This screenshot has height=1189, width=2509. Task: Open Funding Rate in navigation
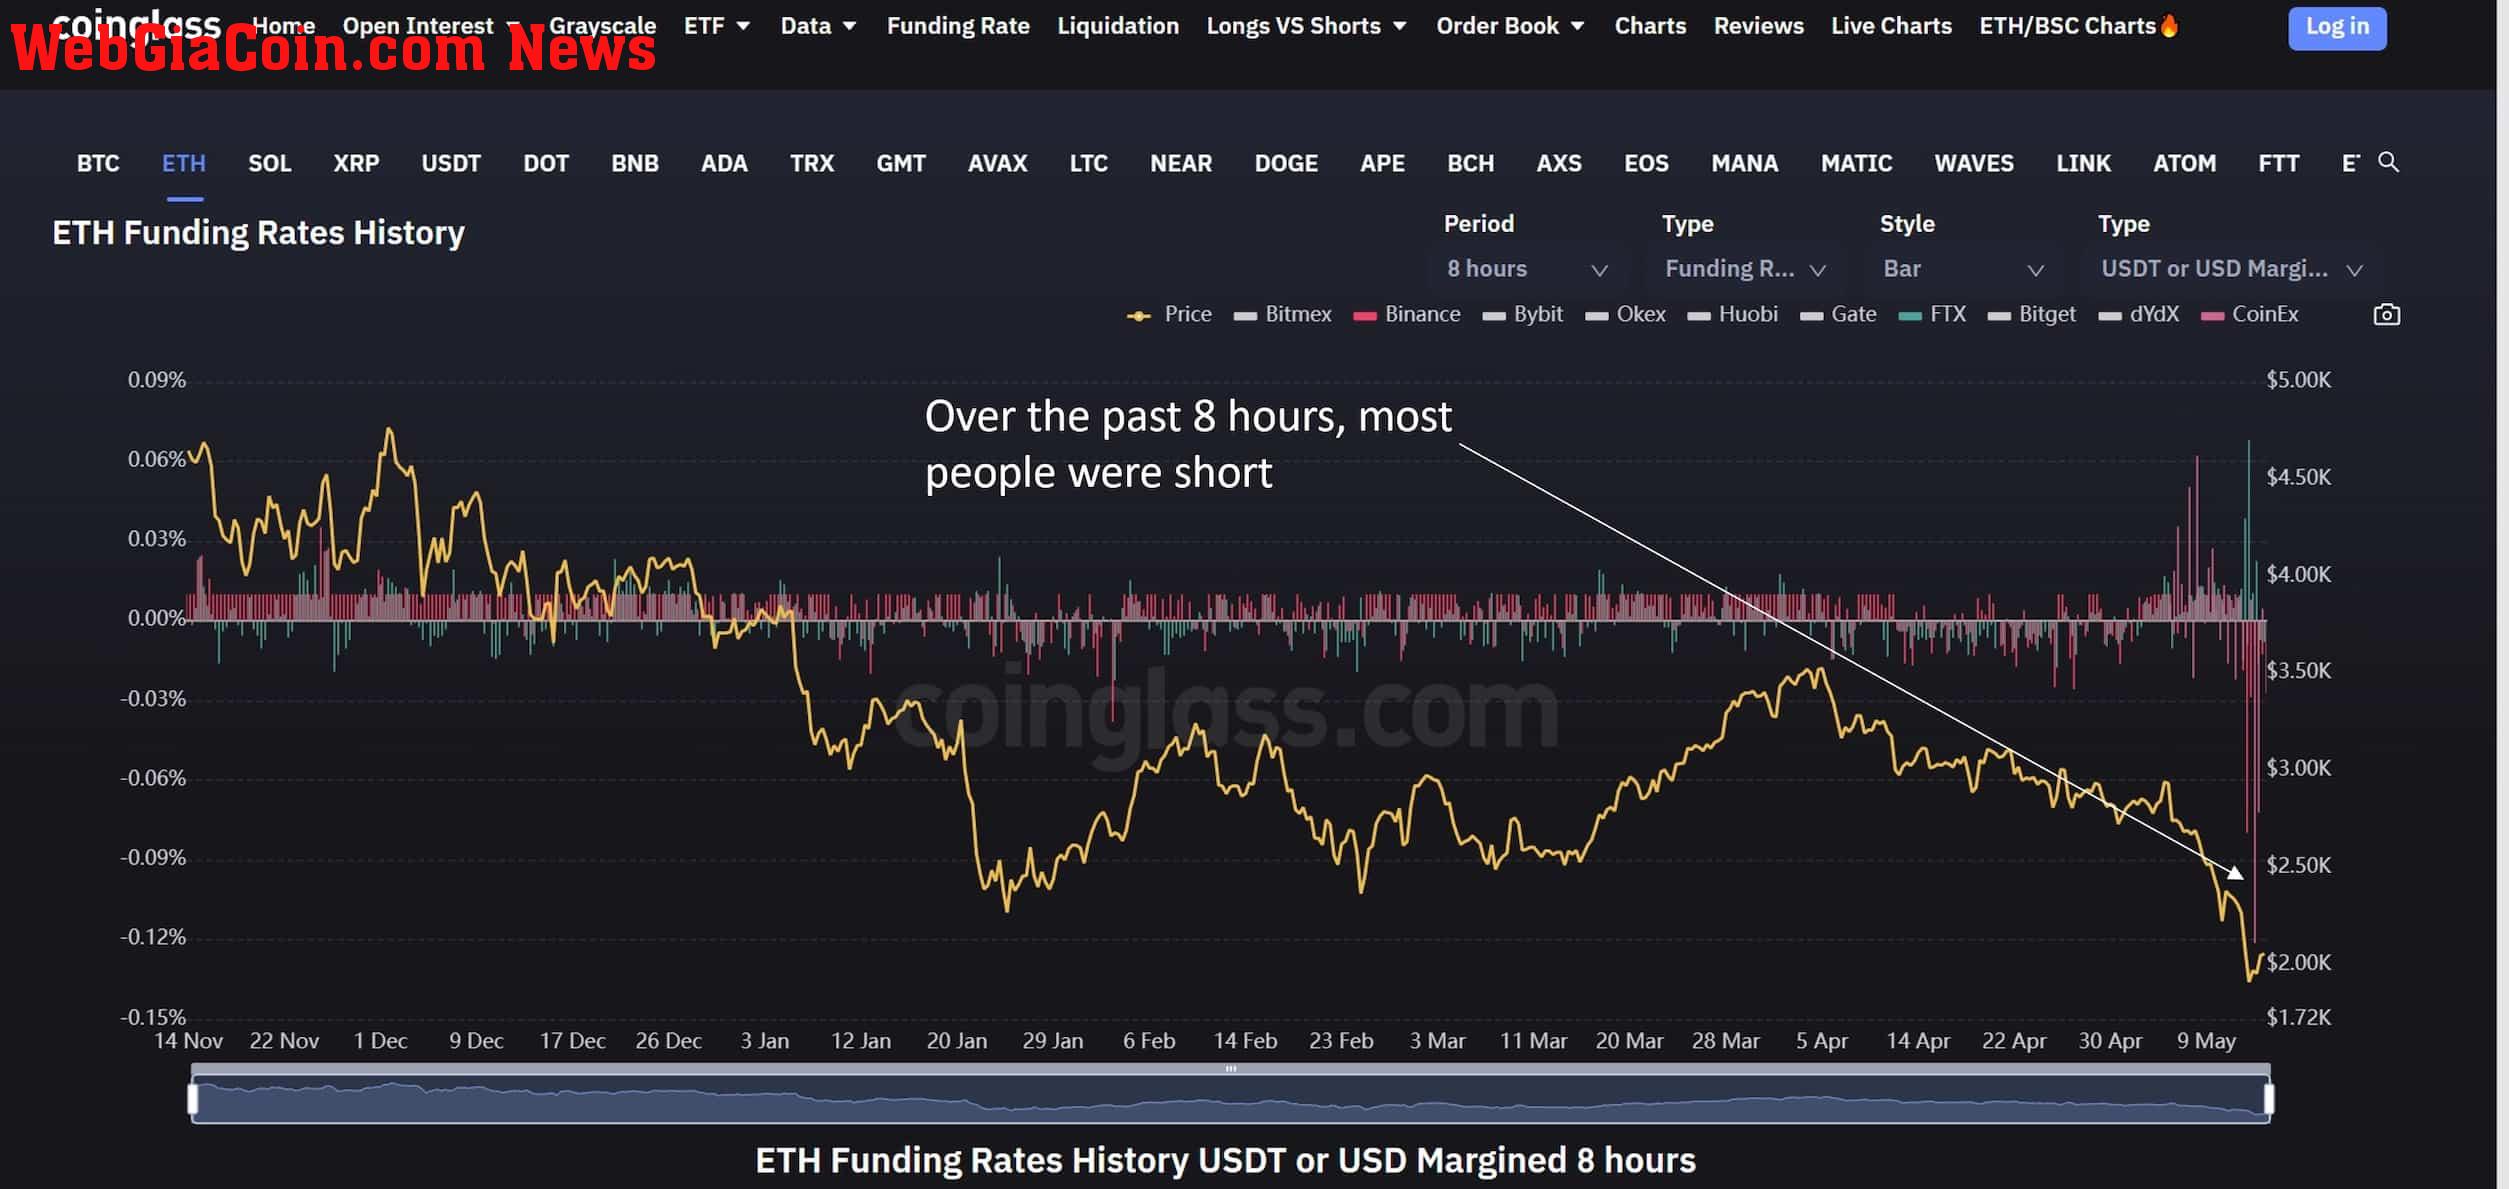(957, 26)
